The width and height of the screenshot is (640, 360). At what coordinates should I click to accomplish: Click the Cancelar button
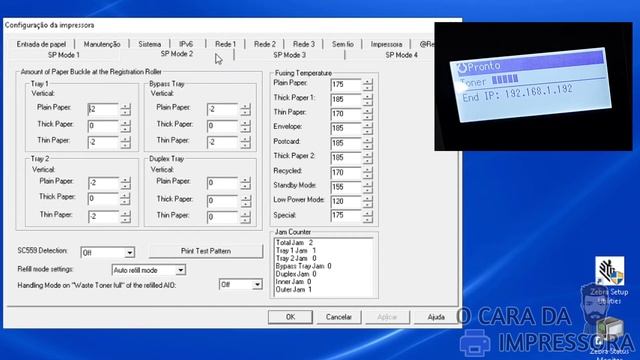point(339,317)
